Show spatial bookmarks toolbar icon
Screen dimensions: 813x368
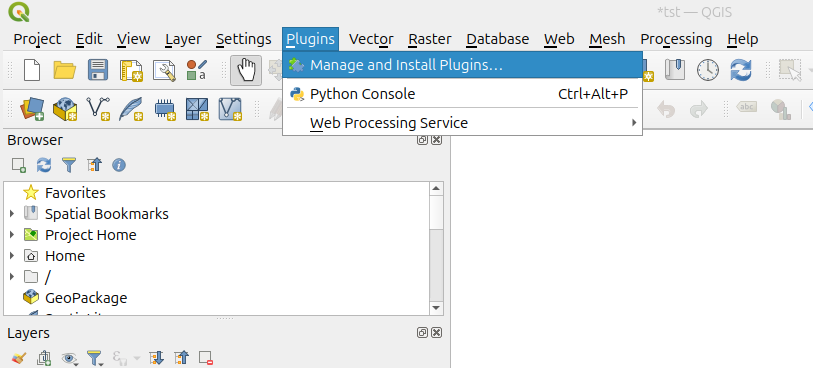coord(675,70)
